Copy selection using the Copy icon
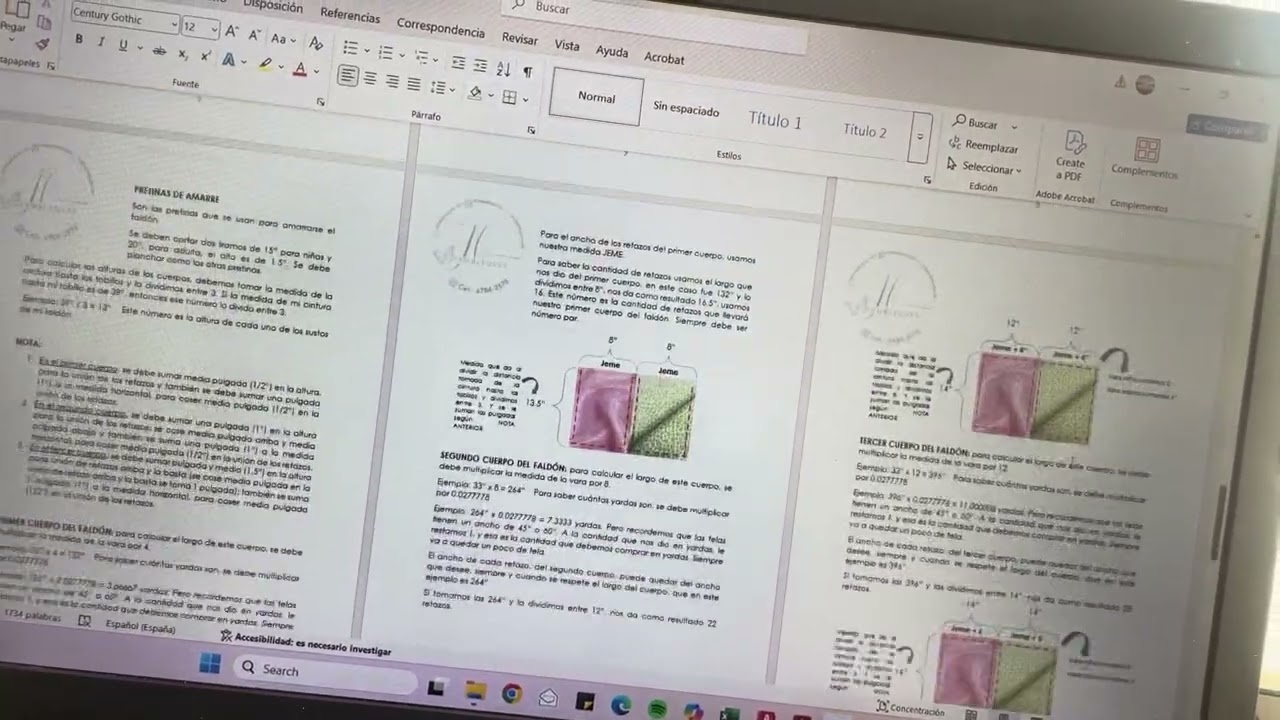The height and width of the screenshot is (720, 1280). pyautogui.click(x=43, y=20)
